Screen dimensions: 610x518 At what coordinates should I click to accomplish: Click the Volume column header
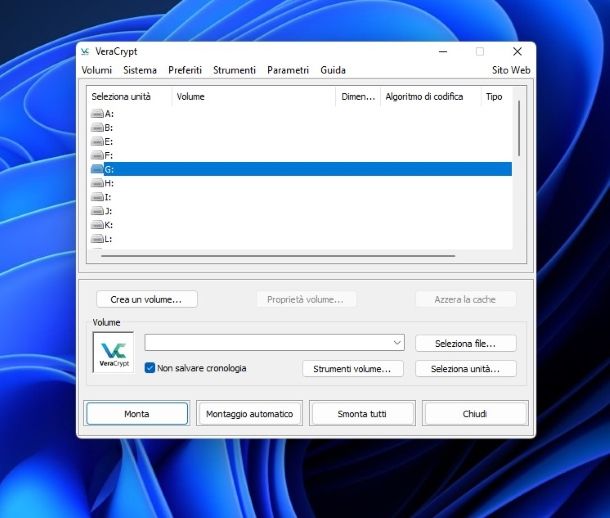(254, 96)
